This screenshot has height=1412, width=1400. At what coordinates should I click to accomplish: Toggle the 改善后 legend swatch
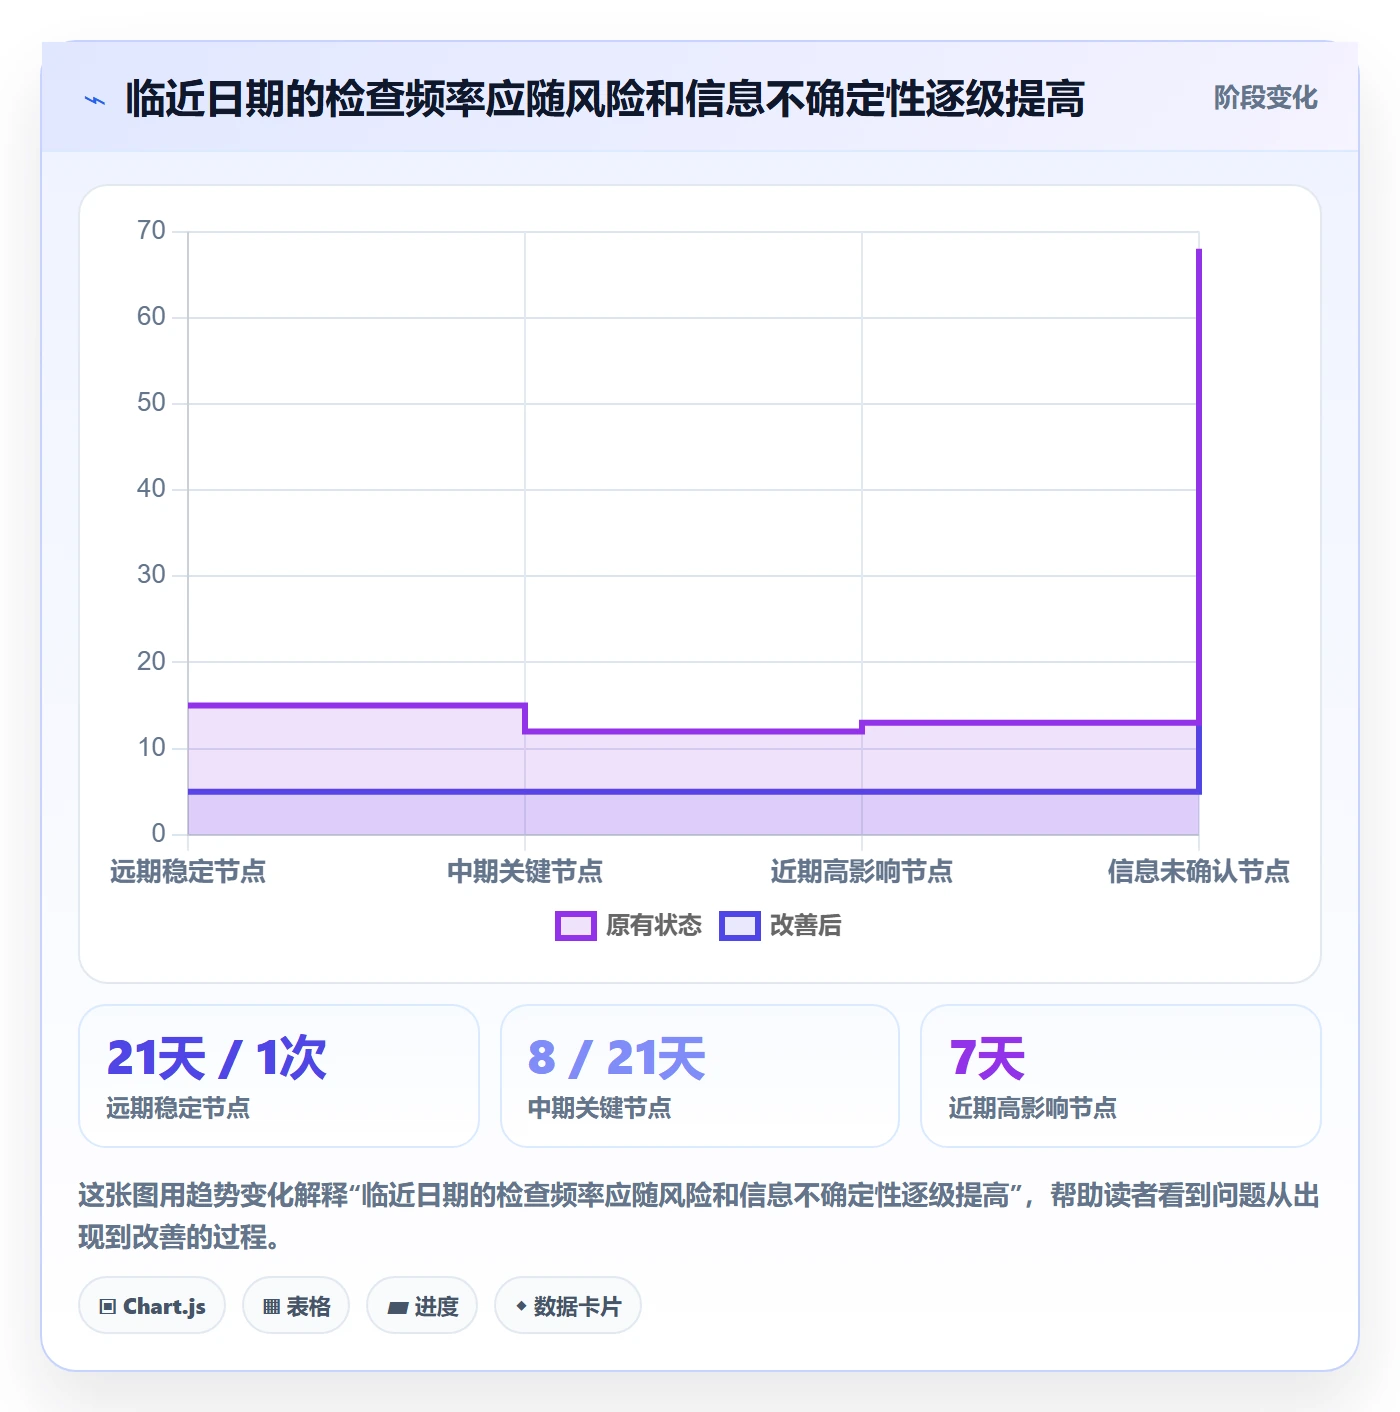coord(740,926)
